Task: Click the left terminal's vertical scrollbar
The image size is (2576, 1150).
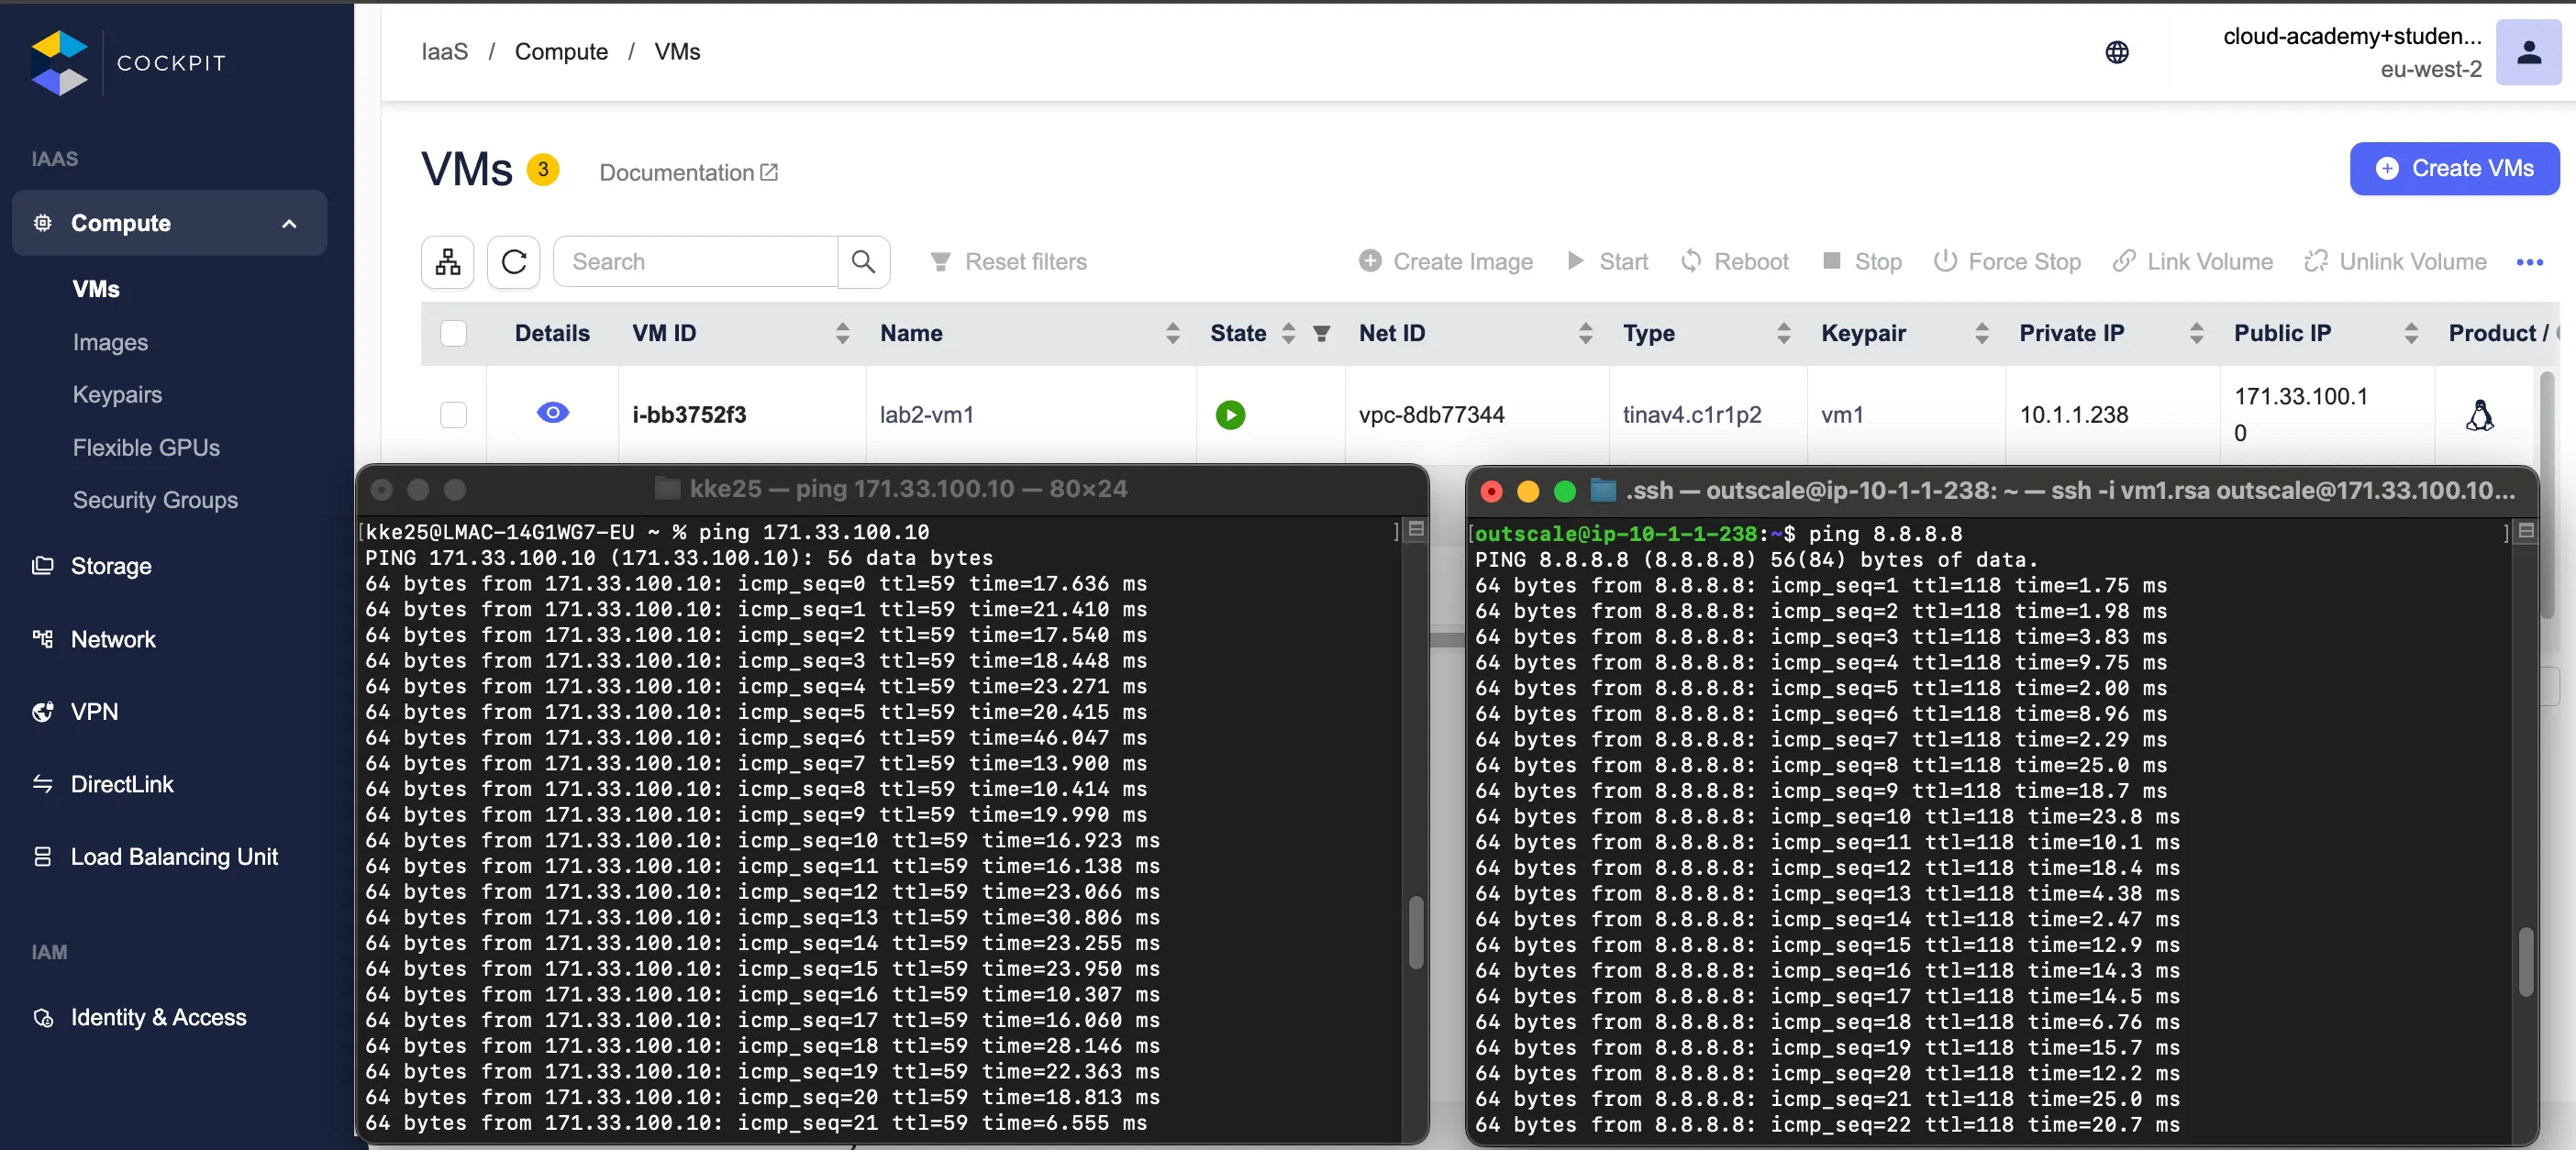Action: tap(1415, 932)
